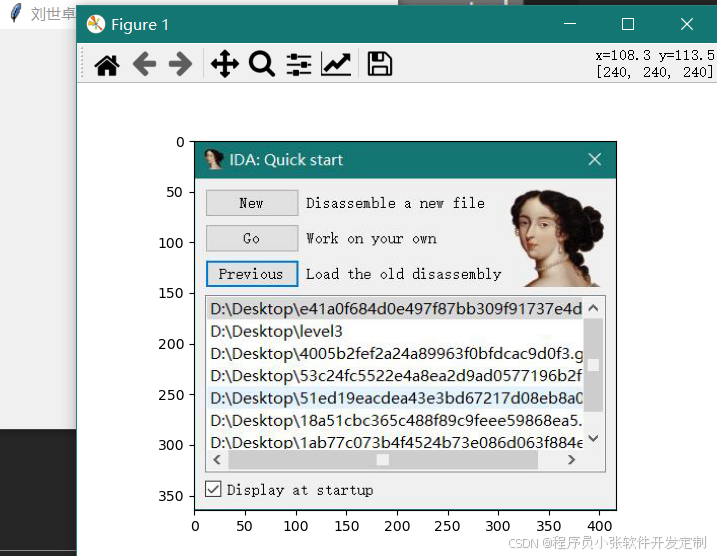Click the Work on your own label

click(371, 238)
